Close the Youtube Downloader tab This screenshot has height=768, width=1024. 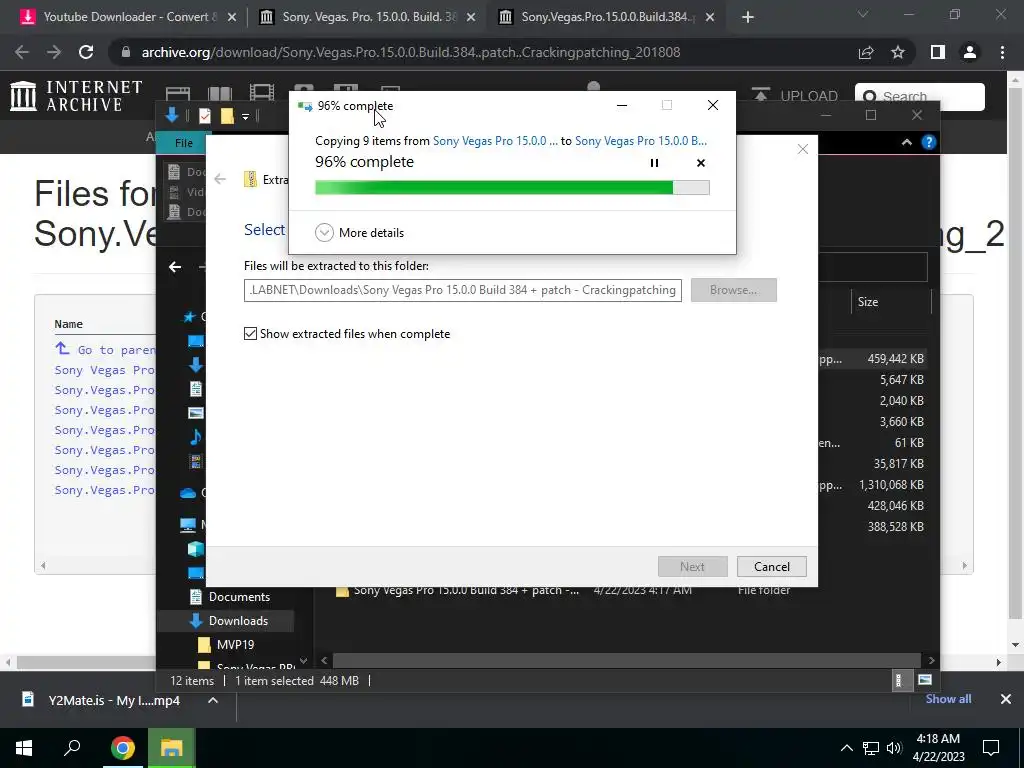tap(232, 17)
